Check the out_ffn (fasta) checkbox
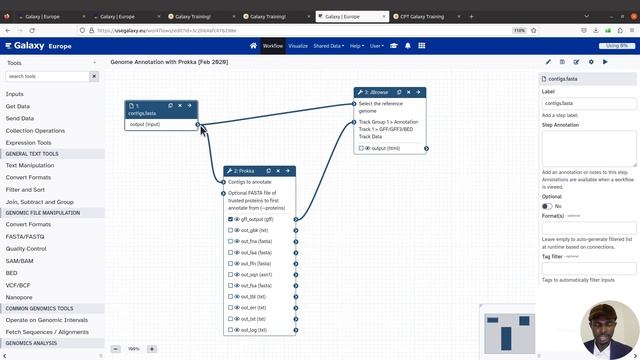The image size is (640, 360). [230, 264]
